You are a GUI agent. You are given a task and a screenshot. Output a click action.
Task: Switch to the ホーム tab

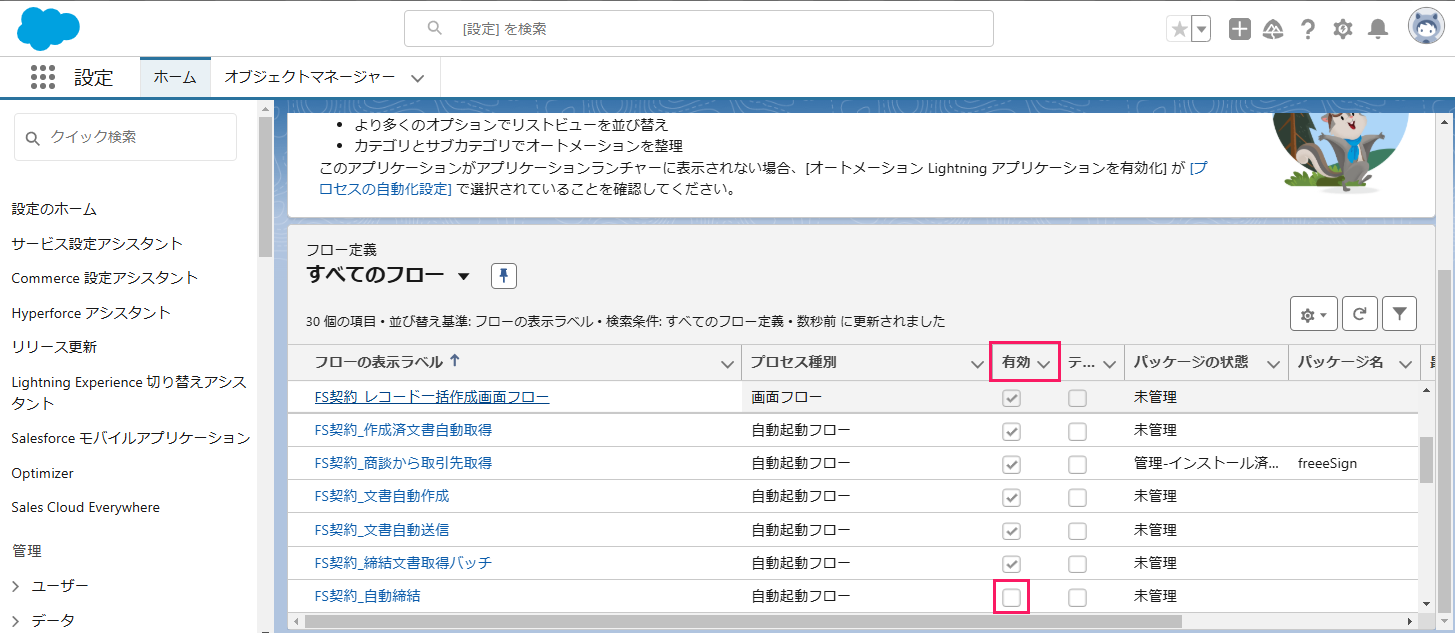click(x=175, y=77)
